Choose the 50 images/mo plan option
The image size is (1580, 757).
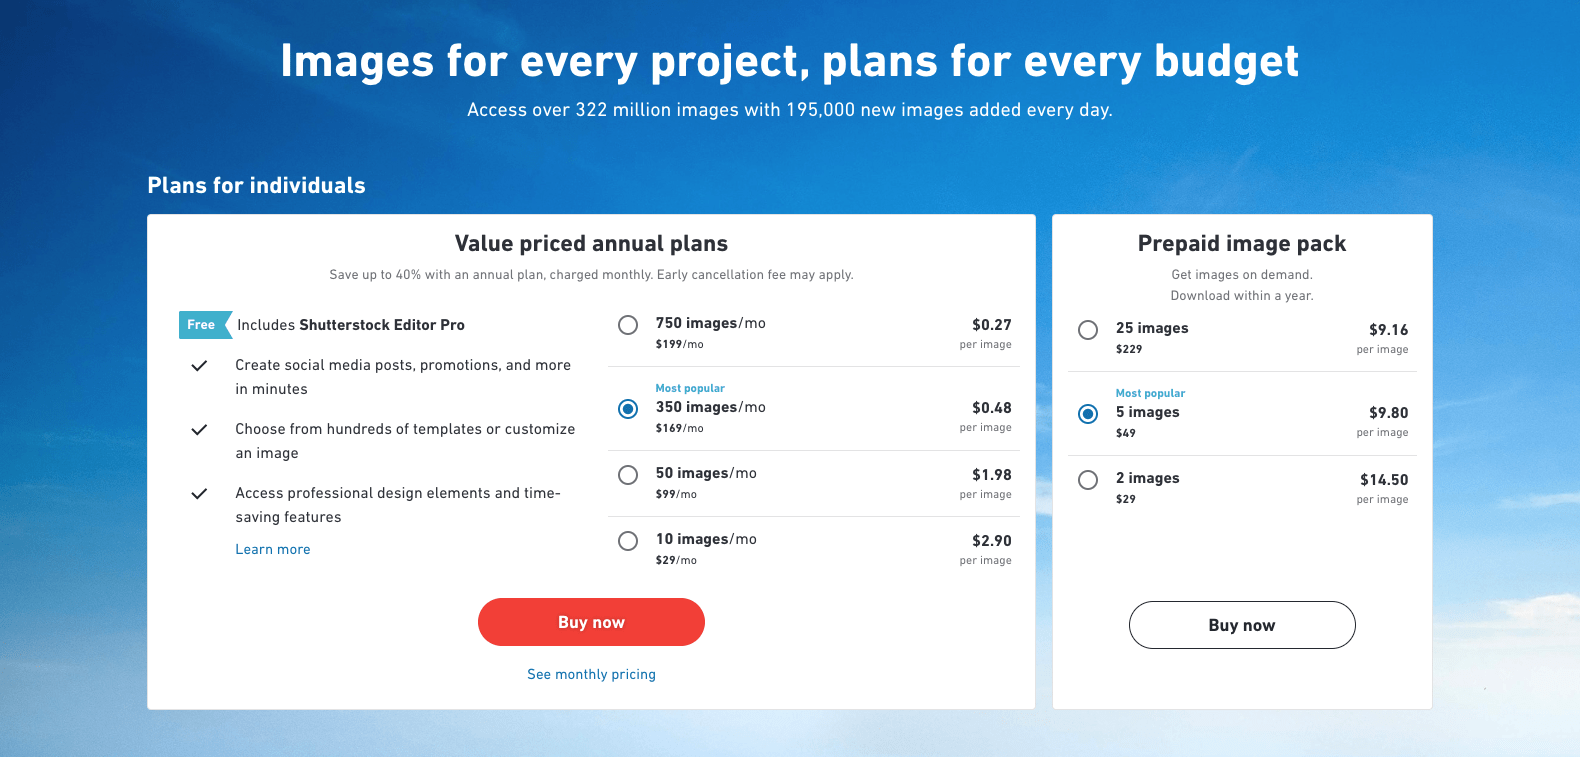(x=628, y=475)
